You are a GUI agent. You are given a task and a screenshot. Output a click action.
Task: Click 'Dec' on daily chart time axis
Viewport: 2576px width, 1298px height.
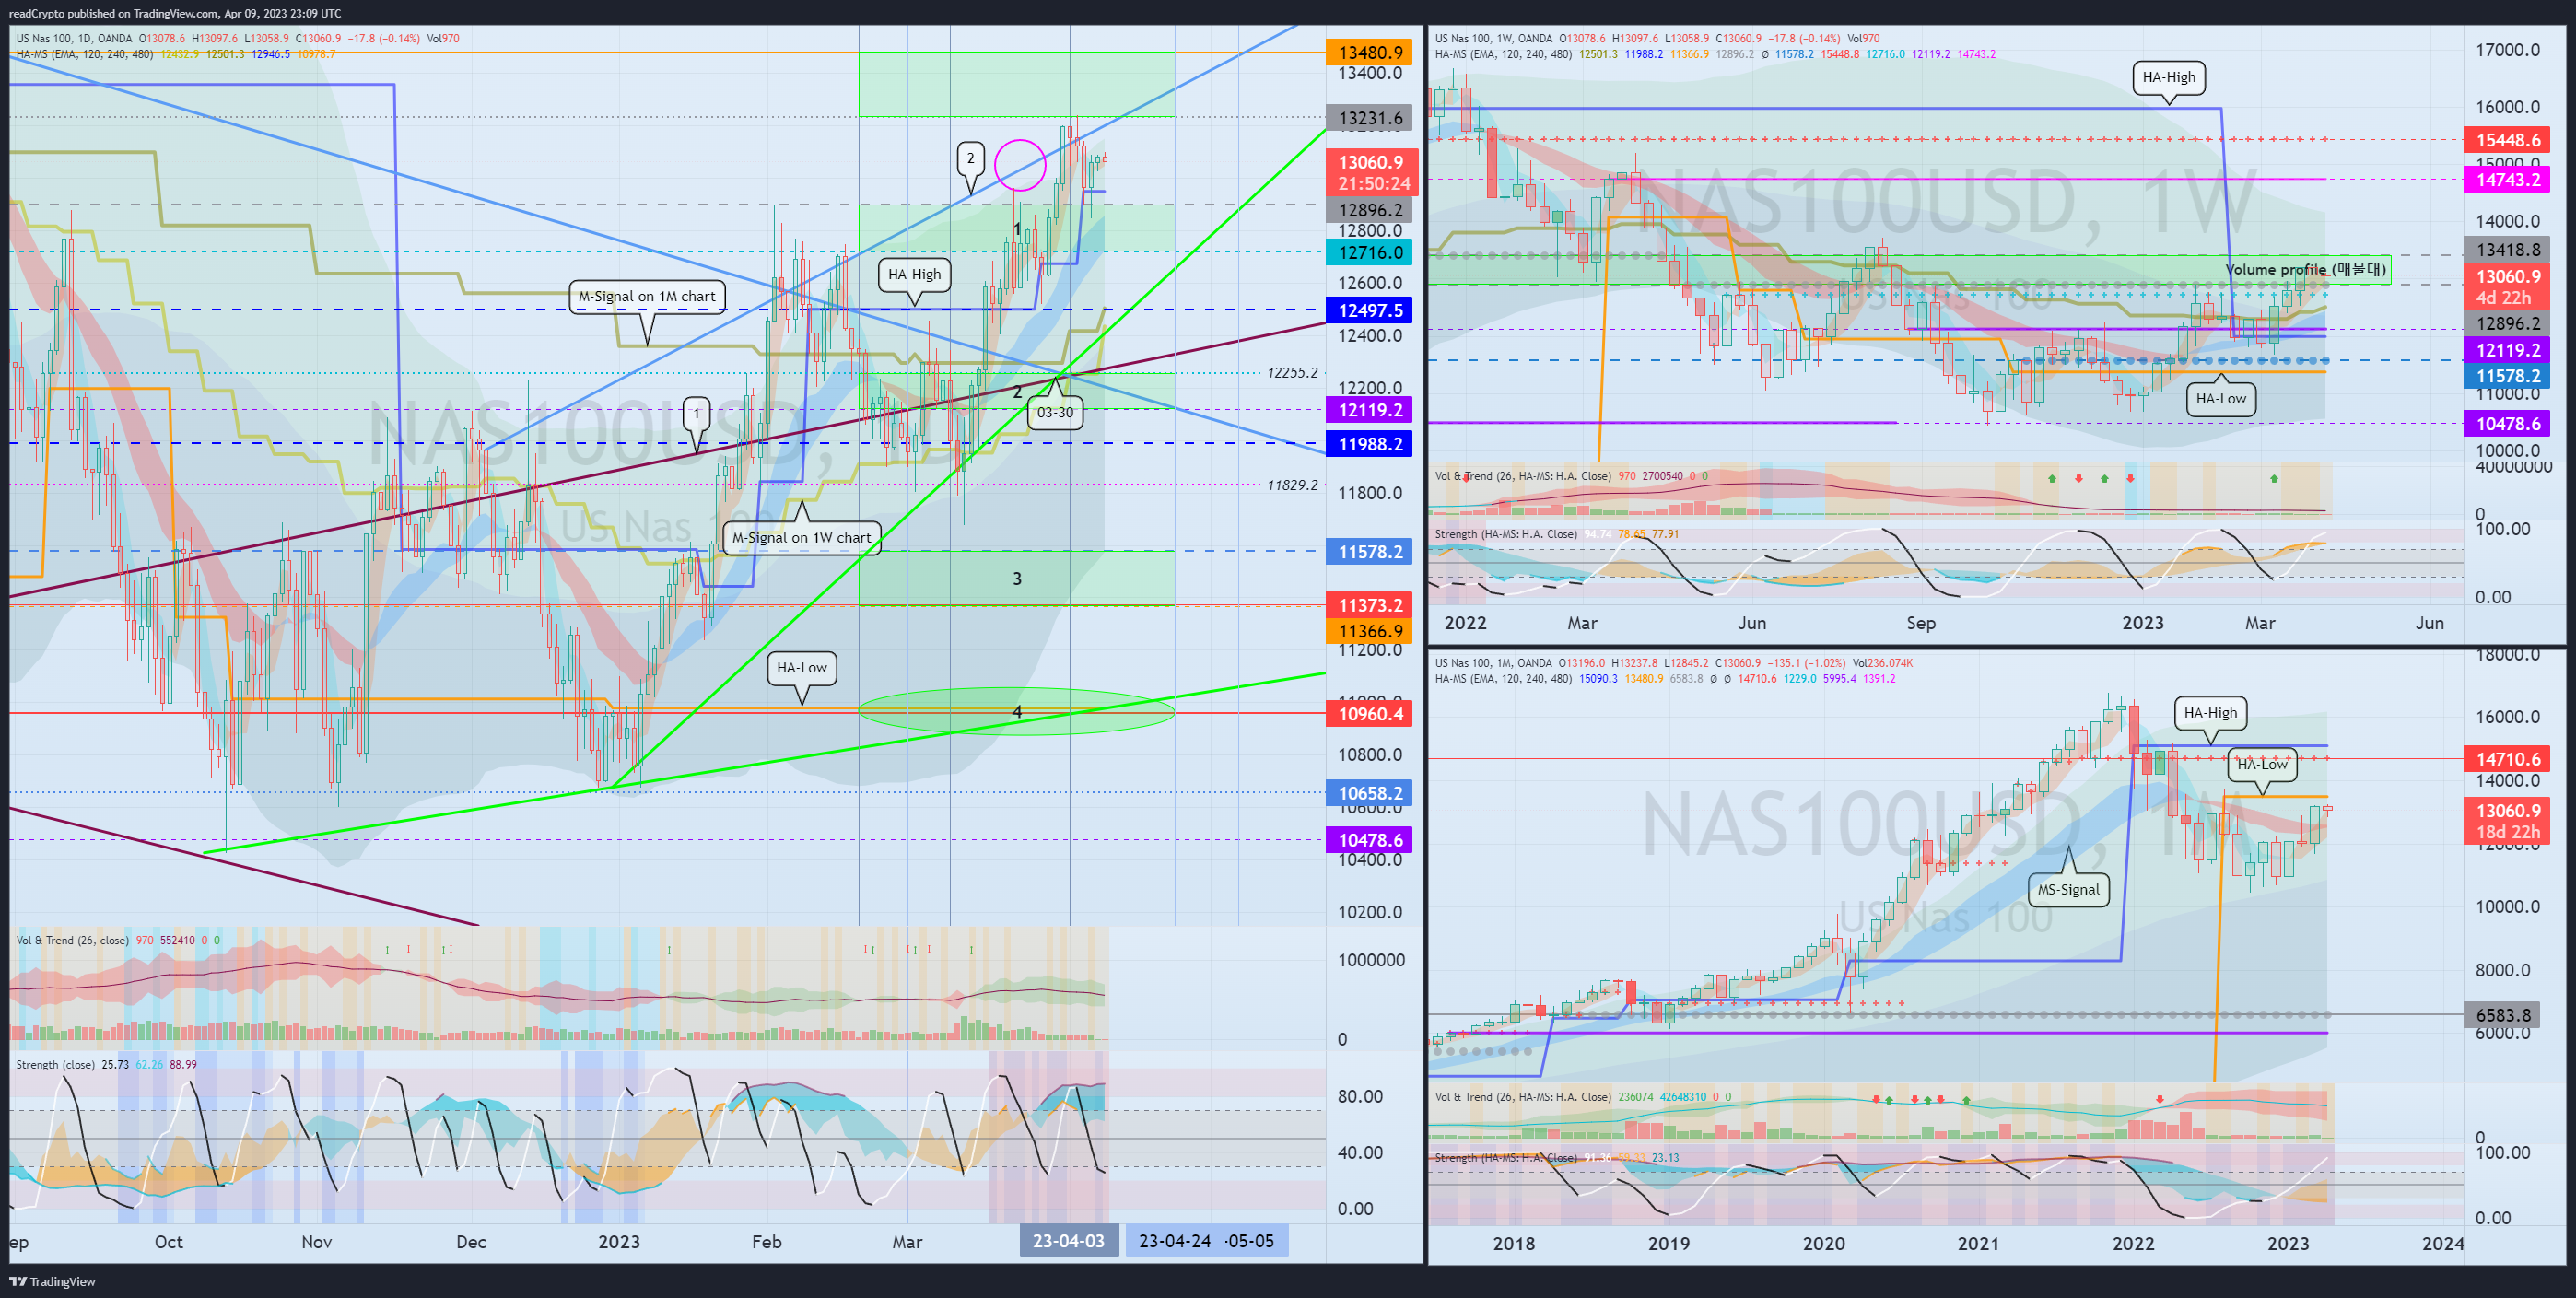click(471, 1242)
